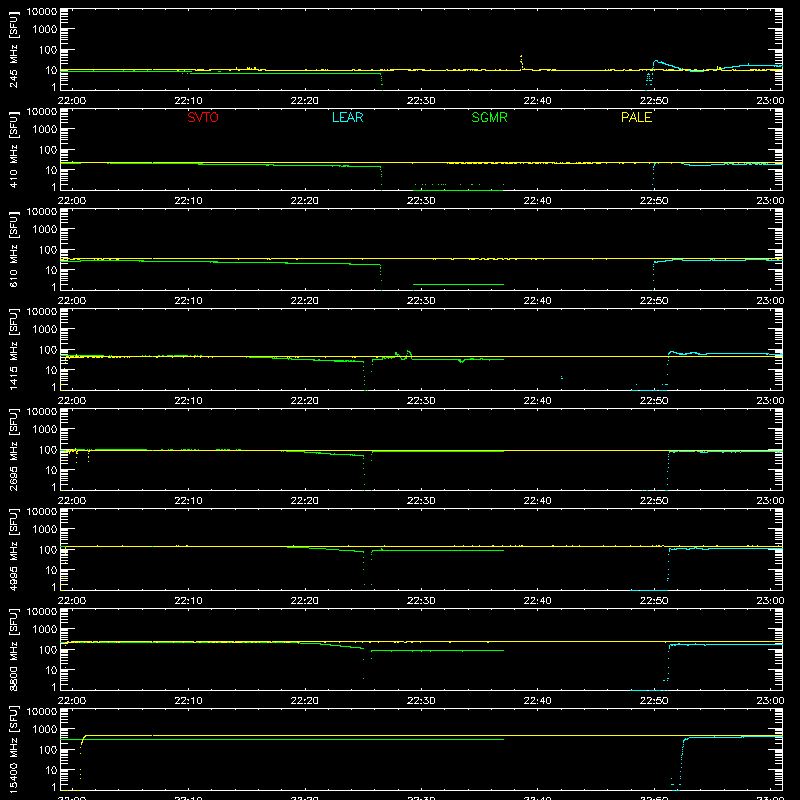Click the 22:10 tick label below 410 MHz panel
Image resolution: width=800 pixels, height=800 pixels.
pyautogui.click(x=188, y=201)
